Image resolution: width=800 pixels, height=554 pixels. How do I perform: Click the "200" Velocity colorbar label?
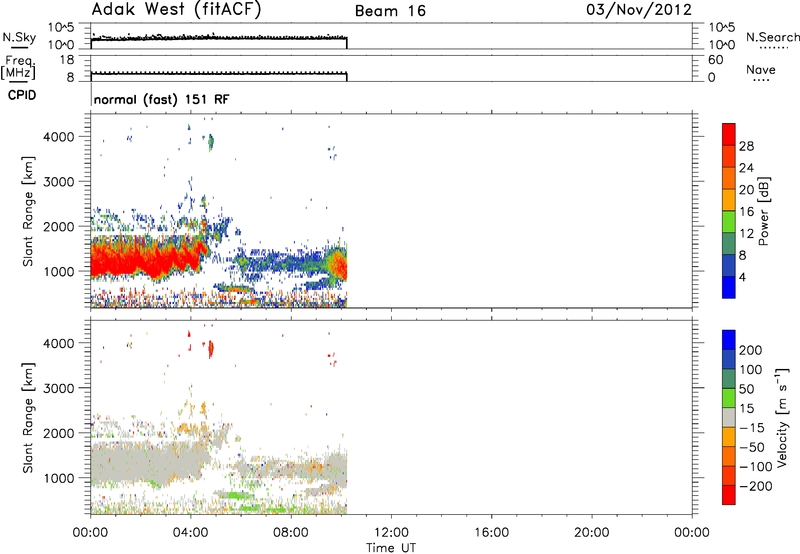tap(751, 350)
